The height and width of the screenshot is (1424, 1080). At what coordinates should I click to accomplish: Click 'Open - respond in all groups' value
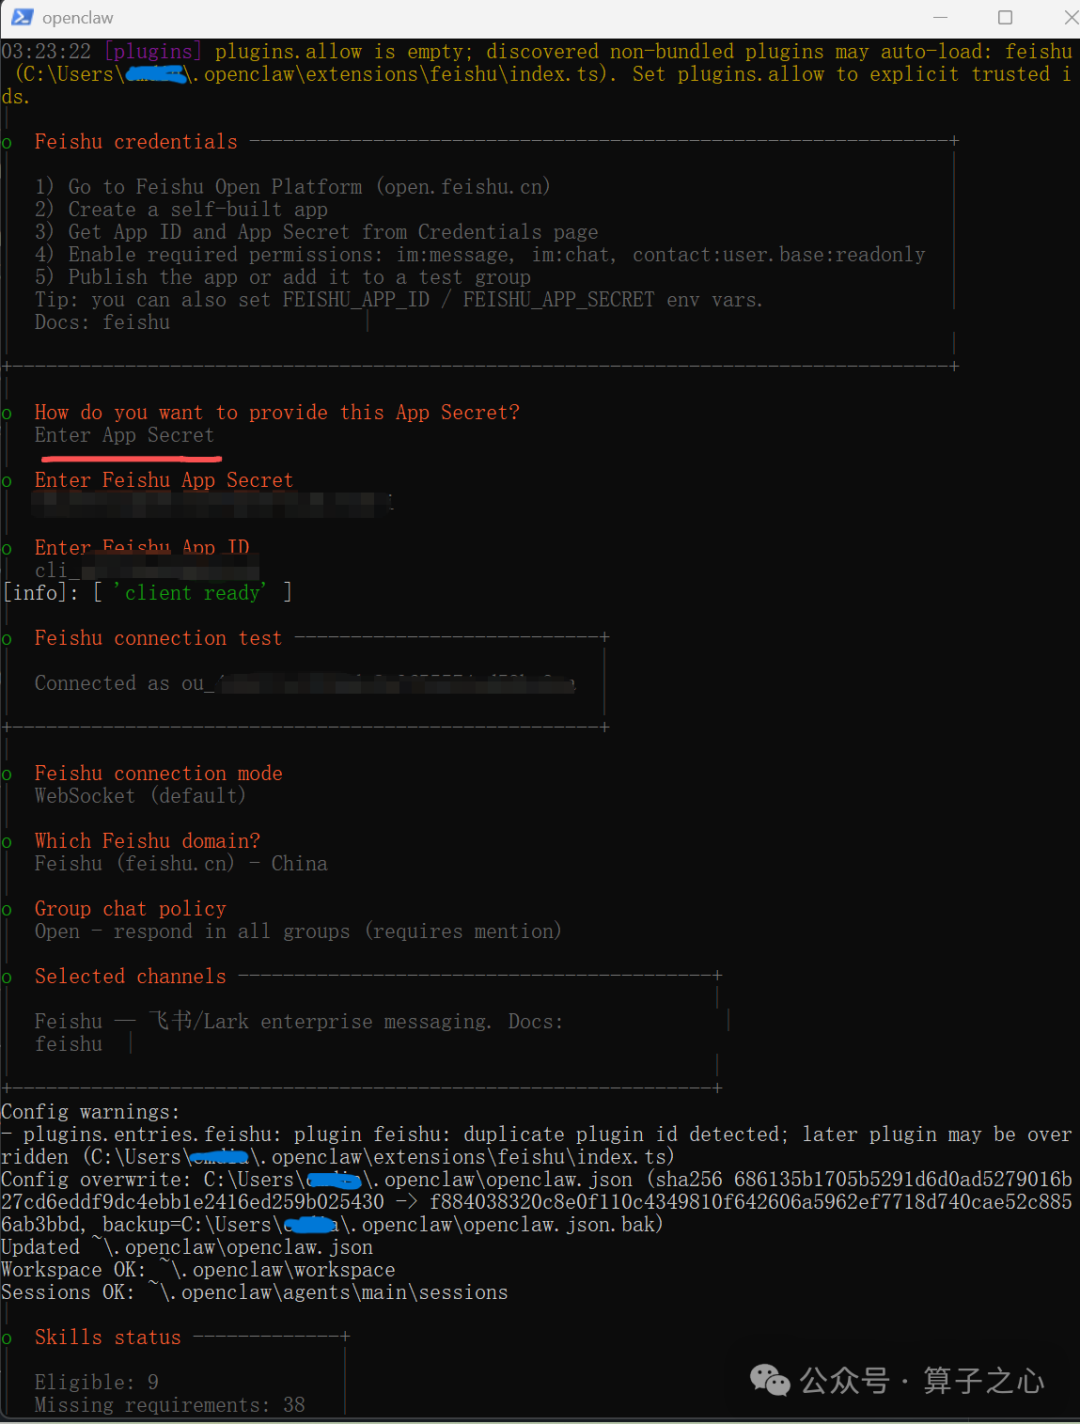pyautogui.click(x=298, y=932)
